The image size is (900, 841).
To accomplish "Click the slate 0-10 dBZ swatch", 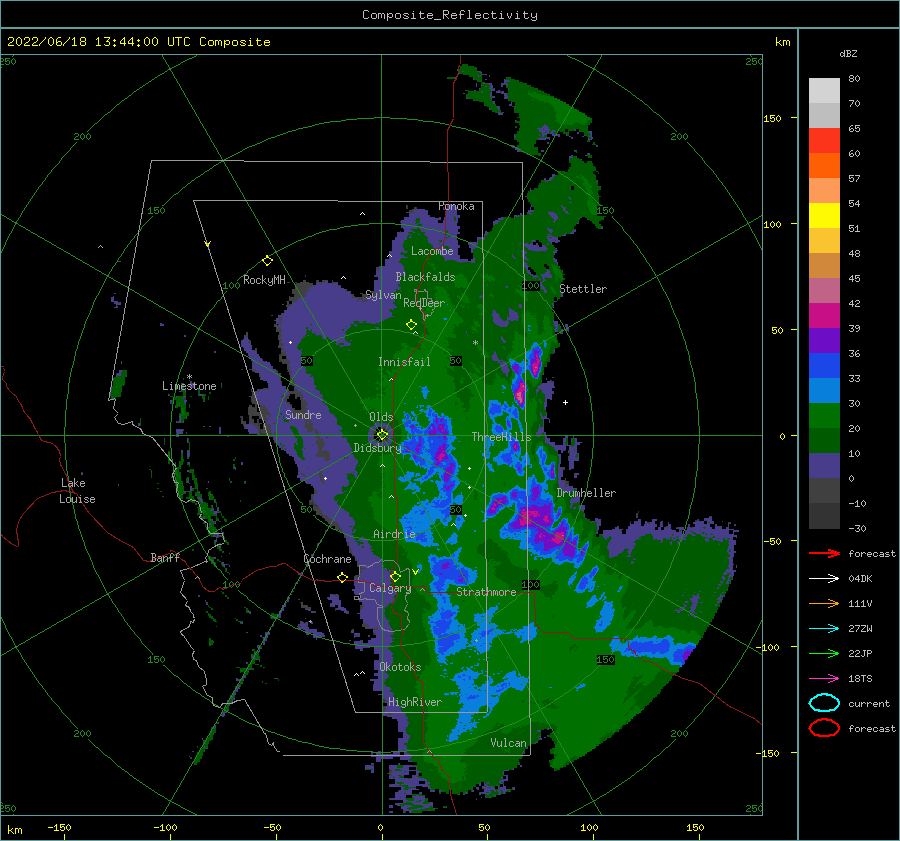I will tap(824, 466).
